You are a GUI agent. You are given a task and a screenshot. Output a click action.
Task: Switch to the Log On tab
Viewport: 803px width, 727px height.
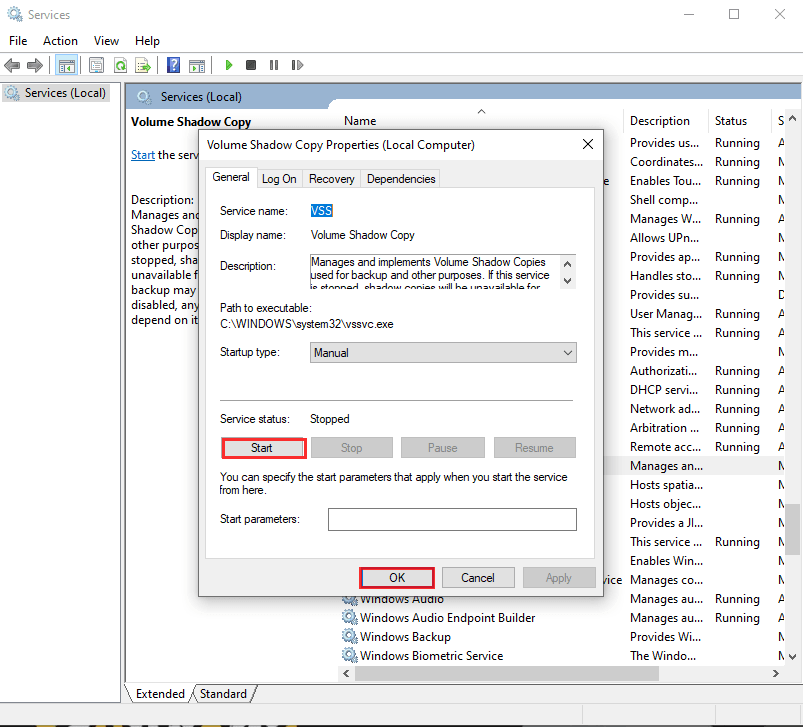(279, 179)
